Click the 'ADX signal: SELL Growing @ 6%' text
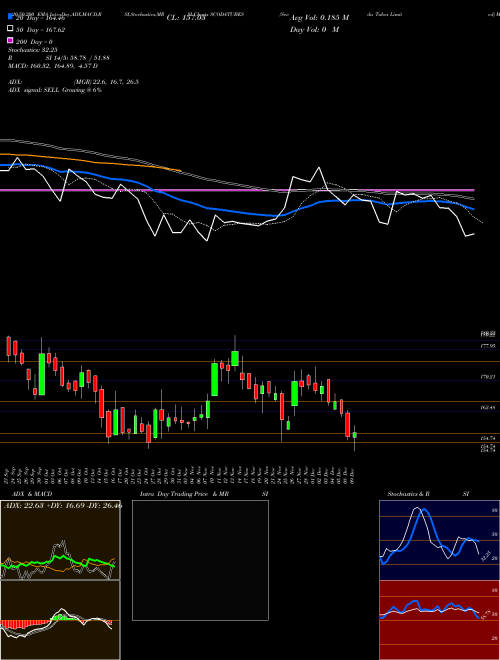 (55, 90)
